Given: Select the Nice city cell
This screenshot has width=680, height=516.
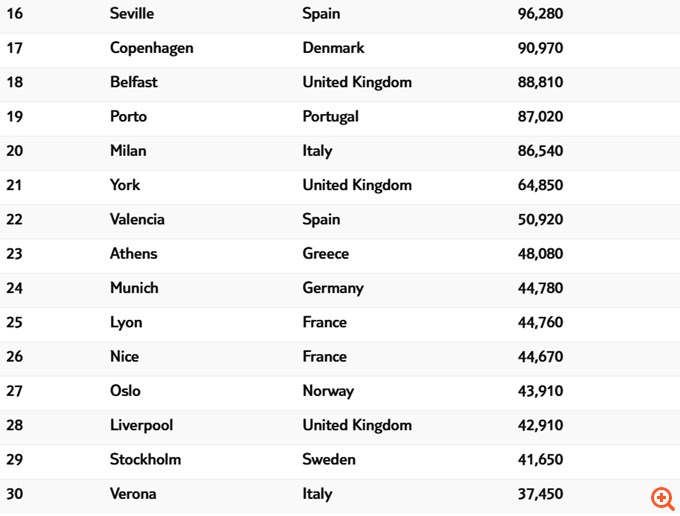Looking at the screenshot, I should tap(124, 357).
